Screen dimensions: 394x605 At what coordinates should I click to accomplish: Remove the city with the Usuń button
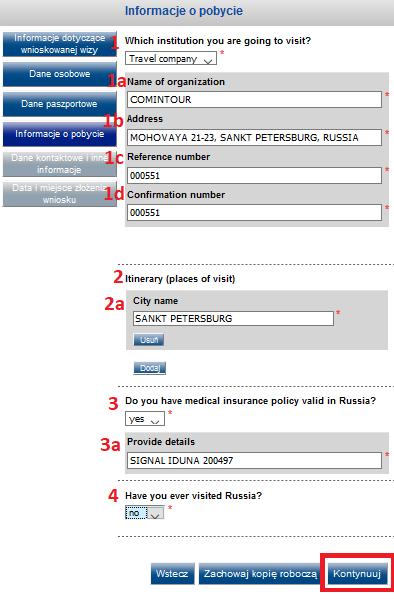point(149,340)
